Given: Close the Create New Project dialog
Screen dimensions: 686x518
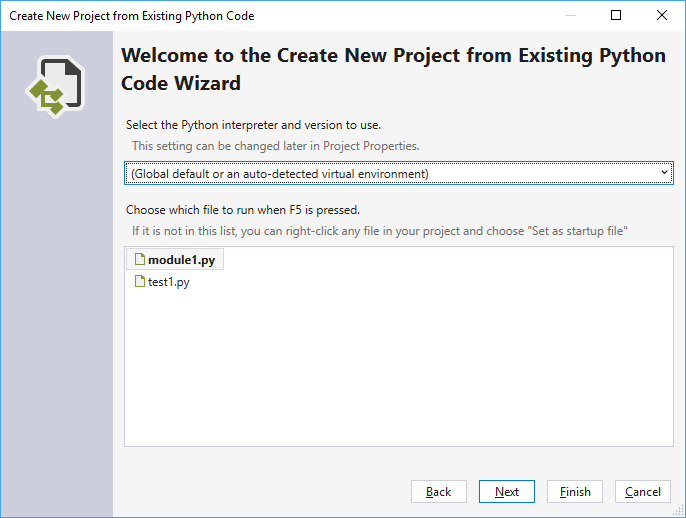Looking at the screenshot, I should point(662,16).
